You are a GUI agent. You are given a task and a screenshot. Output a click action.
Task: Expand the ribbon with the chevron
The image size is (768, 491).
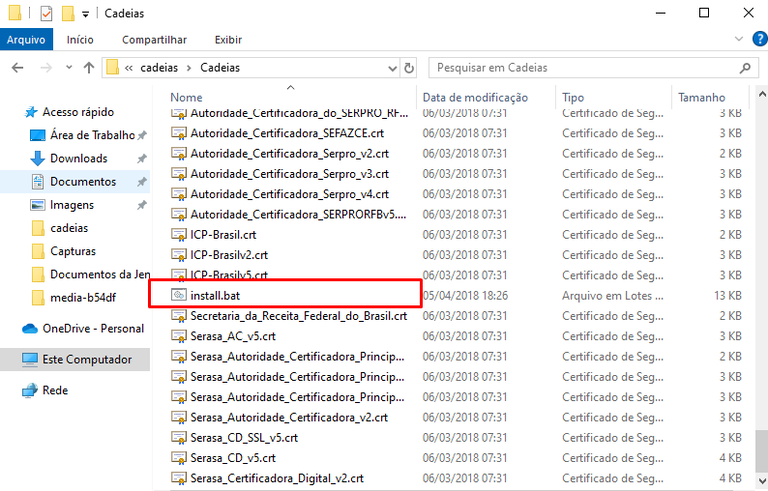738,40
